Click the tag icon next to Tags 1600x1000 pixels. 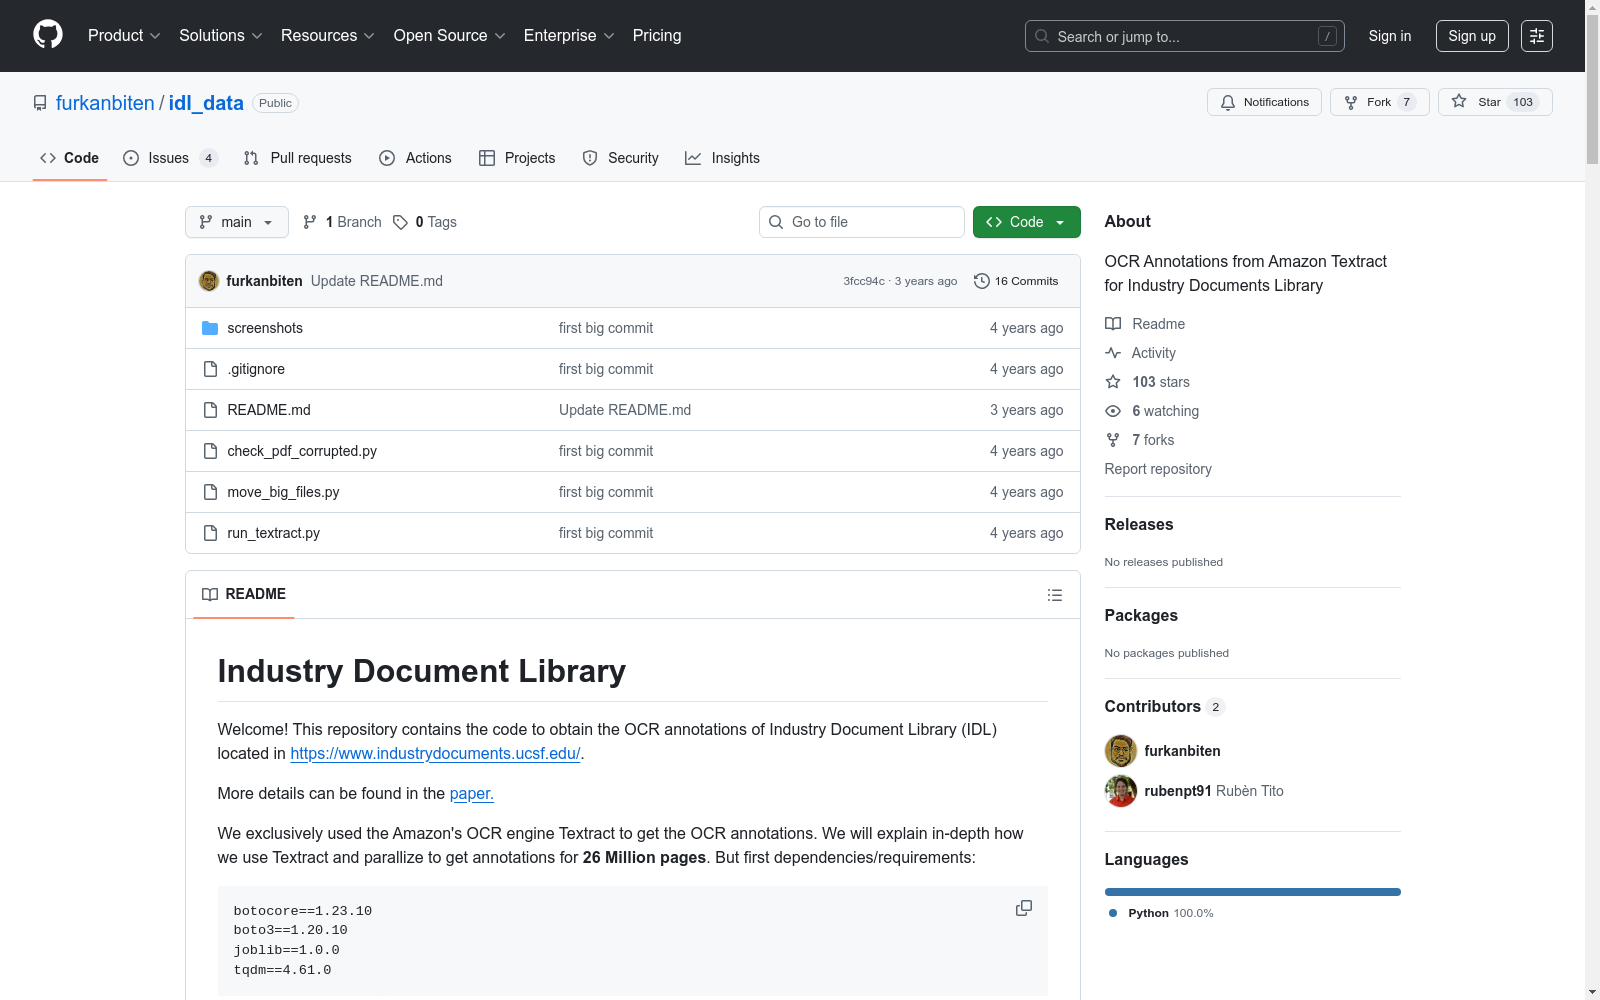[400, 222]
